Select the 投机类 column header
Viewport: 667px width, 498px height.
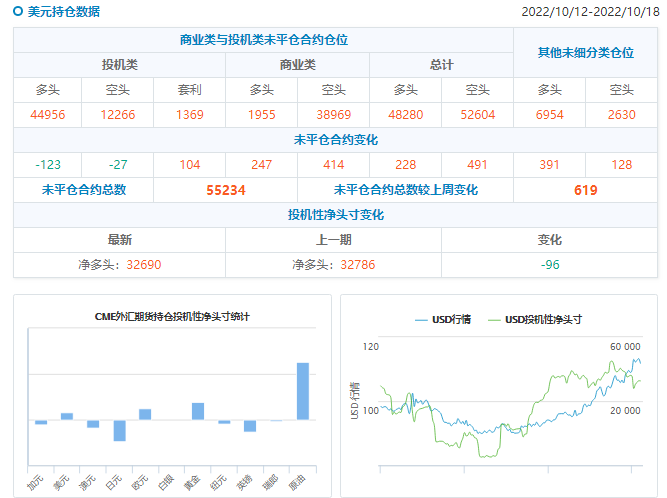tap(120, 65)
